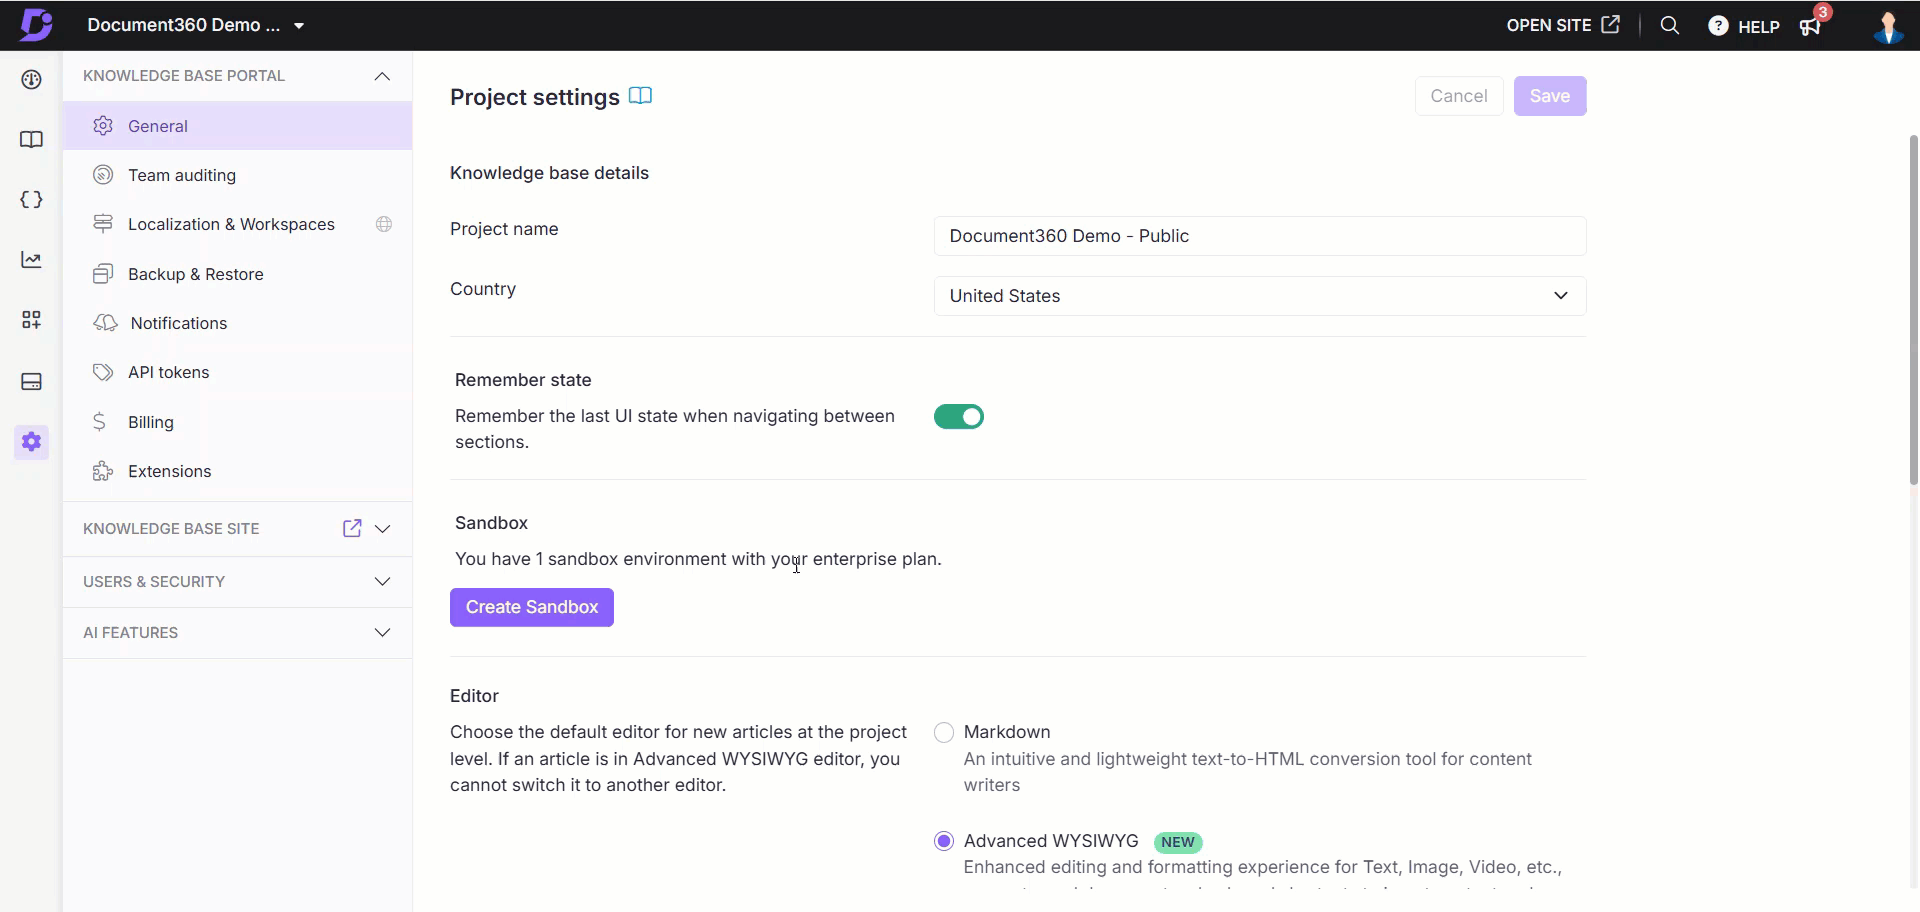This screenshot has height=912, width=1920.
Task: Open the analytics chart icon
Action: [32, 260]
